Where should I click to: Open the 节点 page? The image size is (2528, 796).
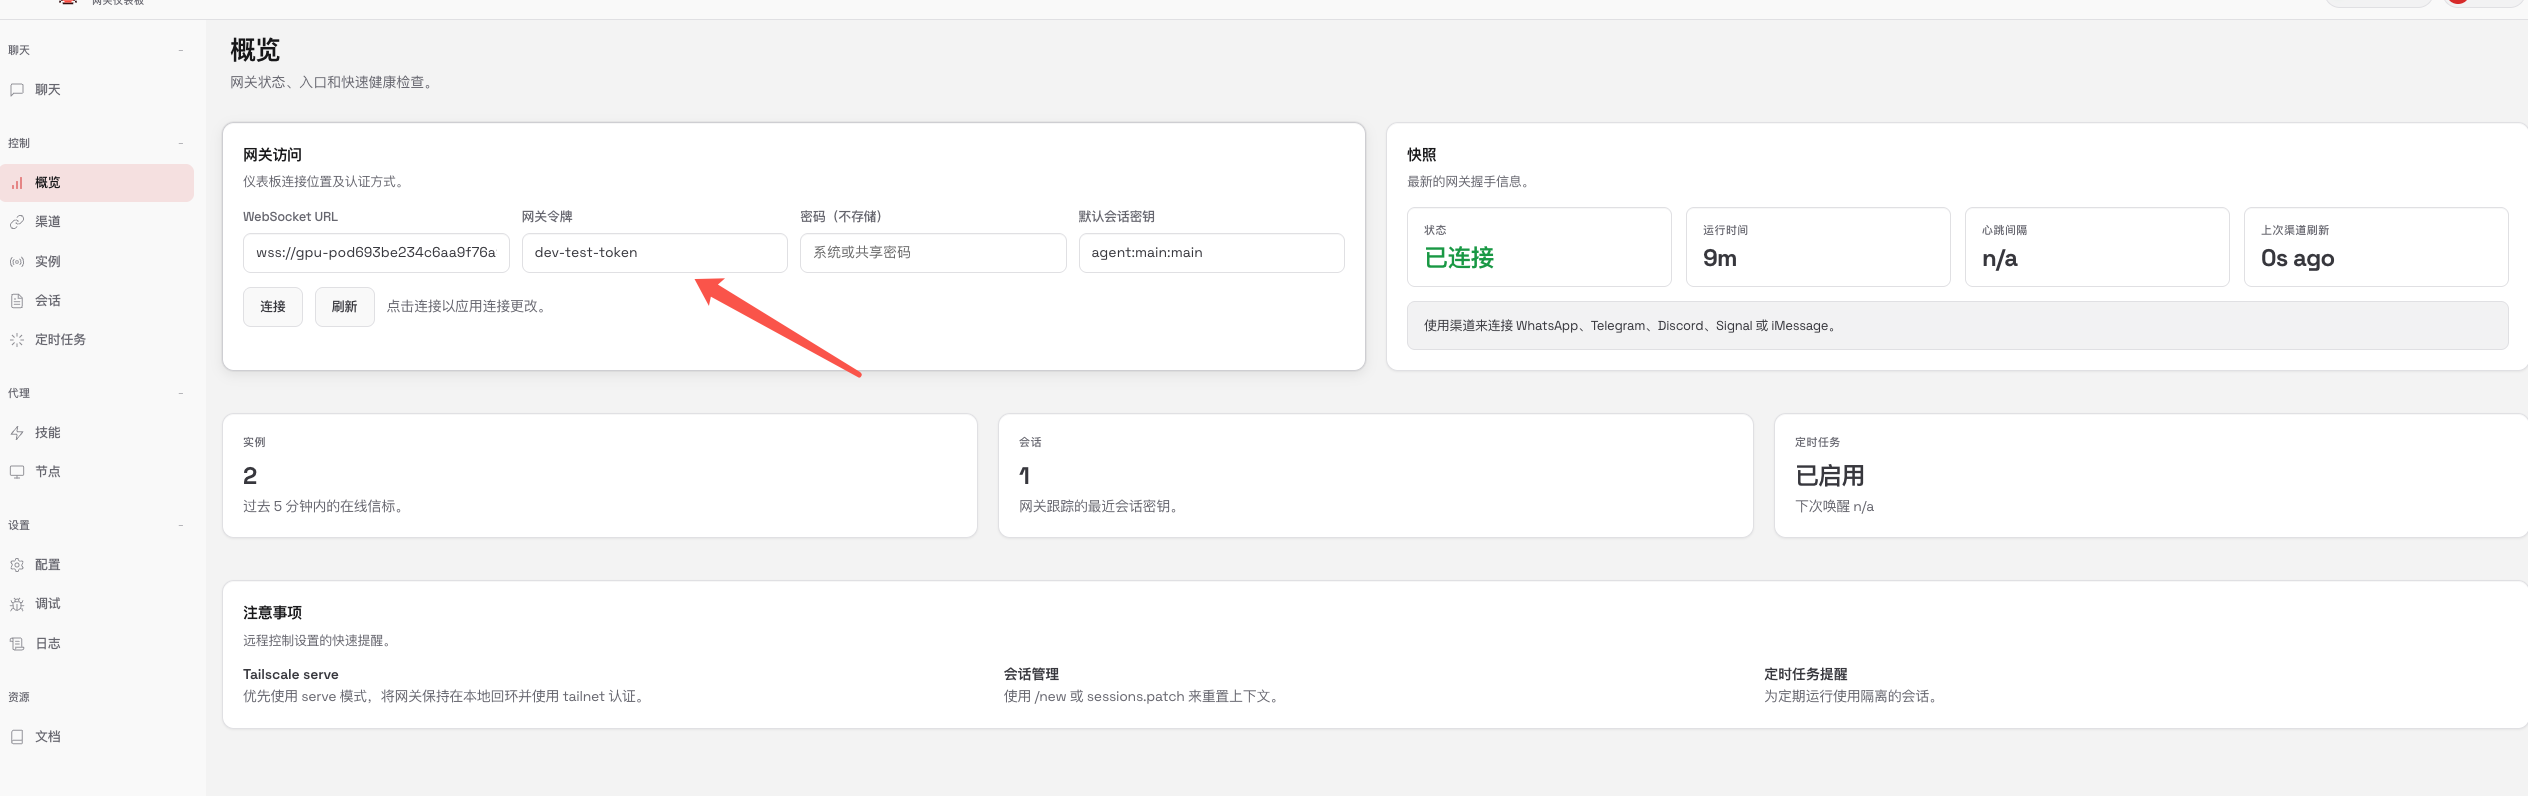97,472
